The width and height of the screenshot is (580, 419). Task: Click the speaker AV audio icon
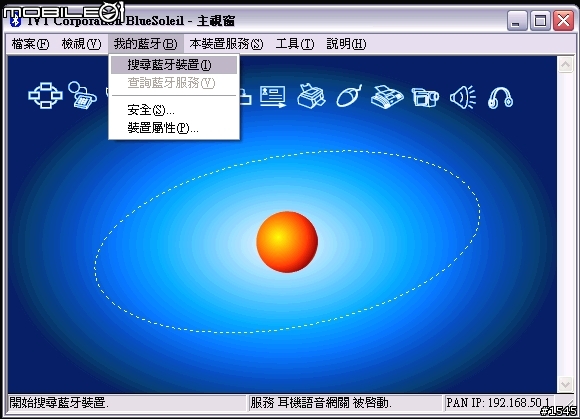[463, 97]
